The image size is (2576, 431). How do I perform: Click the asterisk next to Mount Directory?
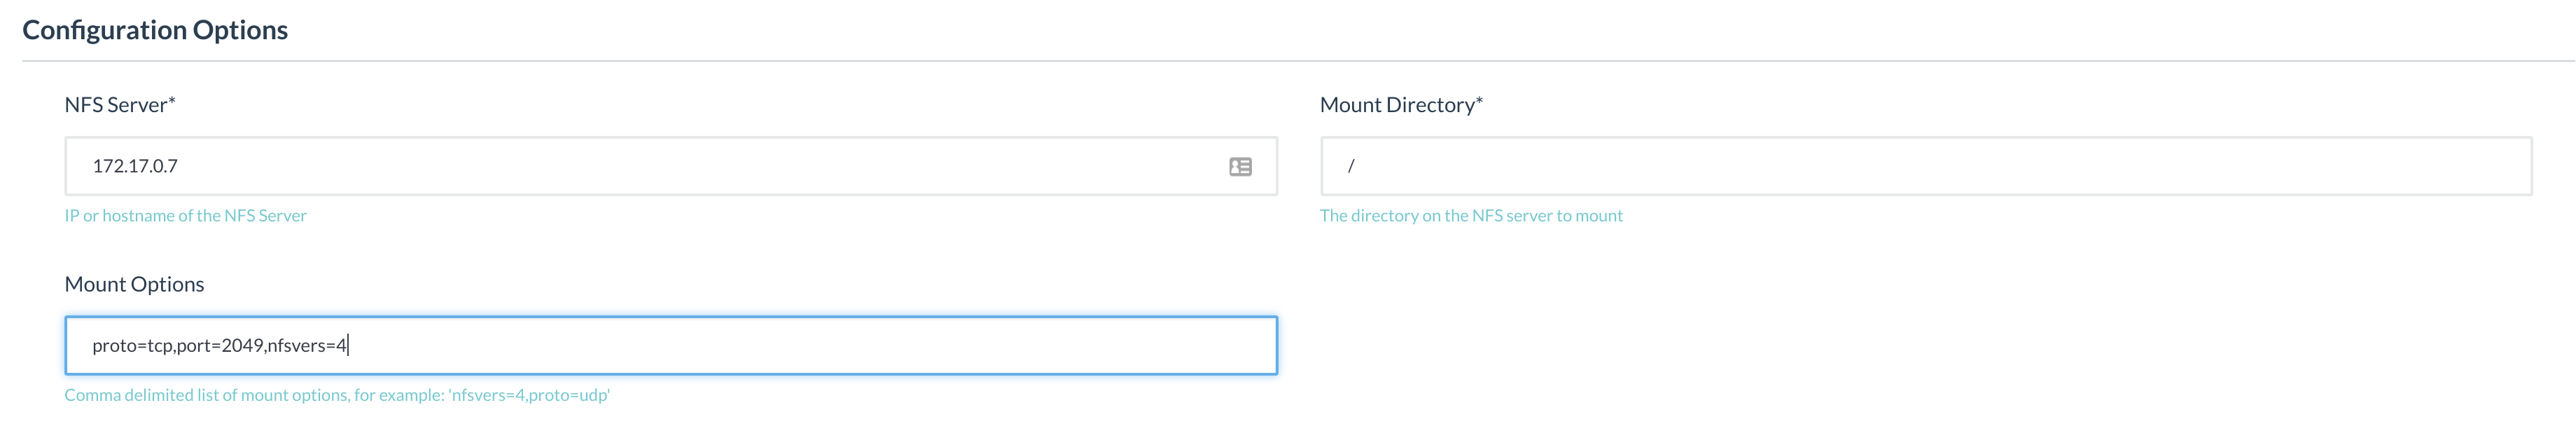coord(1479,100)
